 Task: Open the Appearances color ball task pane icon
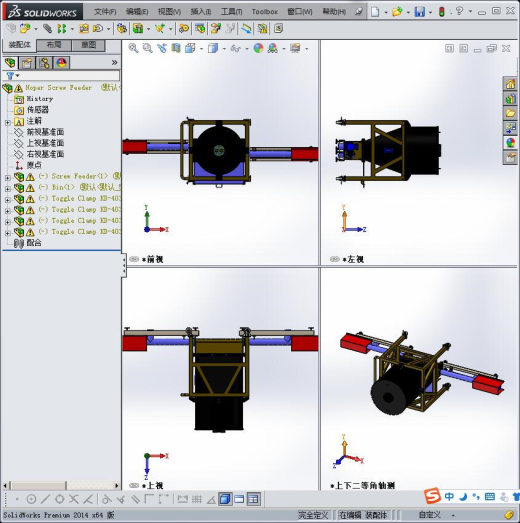point(510,143)
